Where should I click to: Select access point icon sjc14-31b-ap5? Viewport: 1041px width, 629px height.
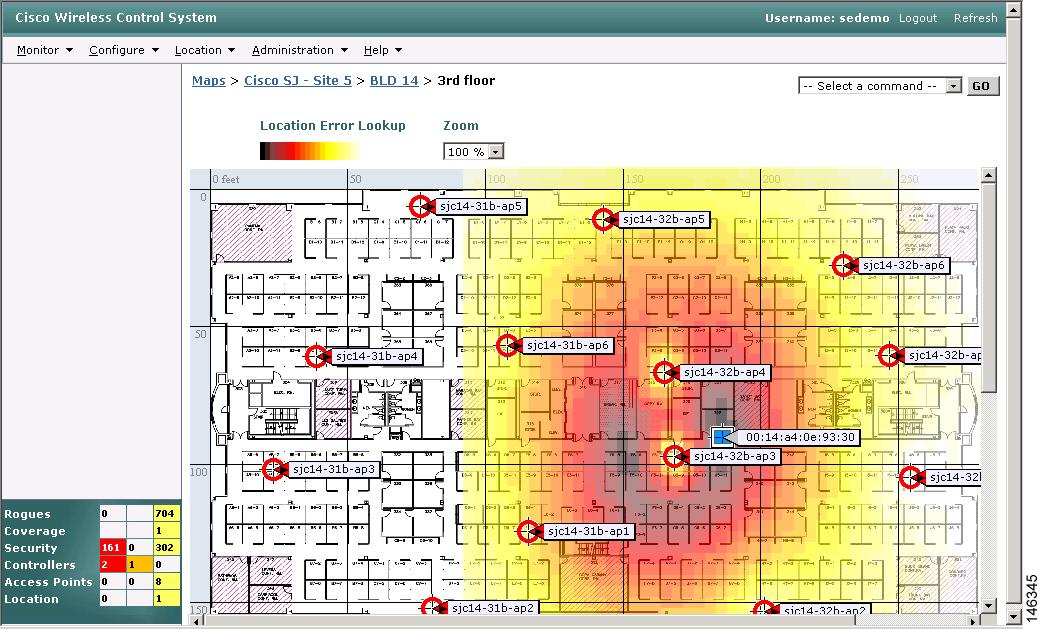coord(420,206)
